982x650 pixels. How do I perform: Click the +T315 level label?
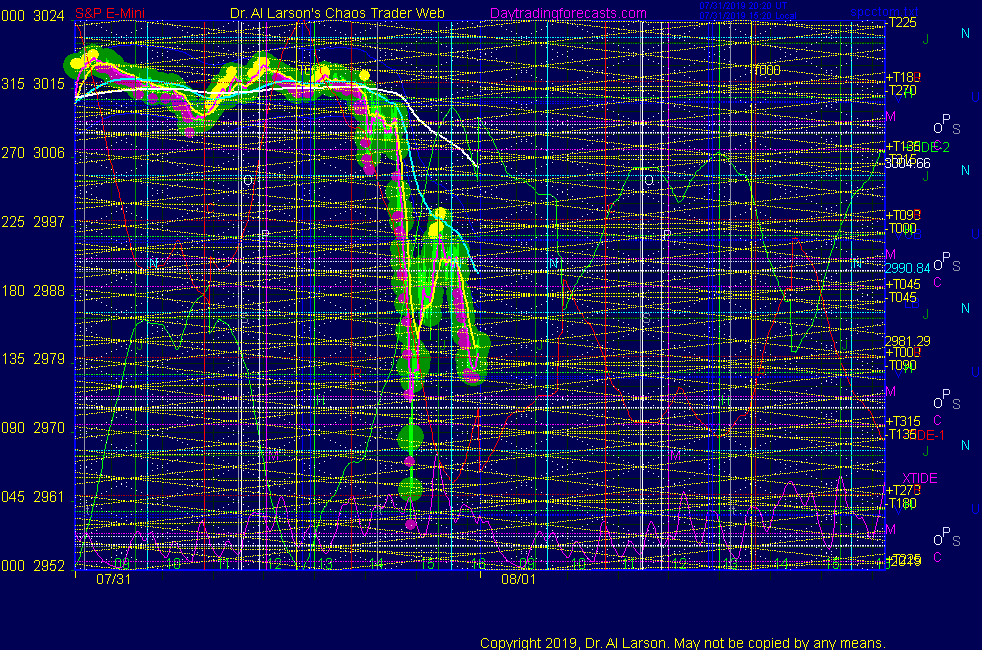click(902, 421)
